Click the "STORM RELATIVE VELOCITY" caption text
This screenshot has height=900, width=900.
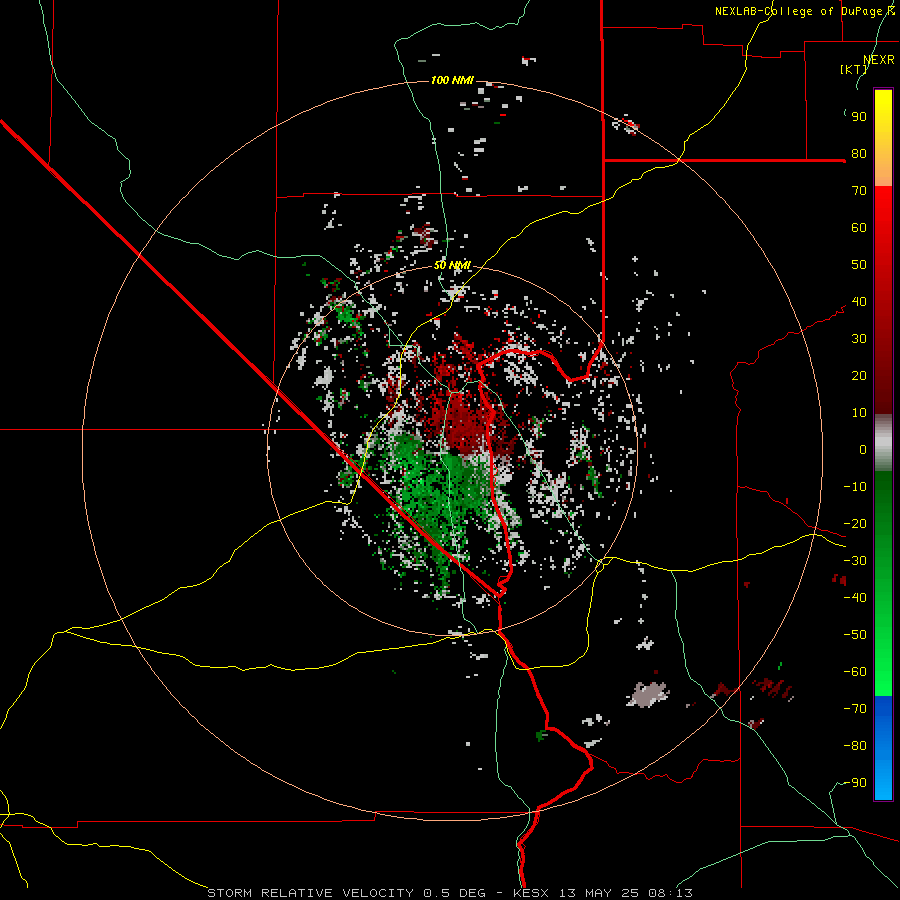pos(310,893)
